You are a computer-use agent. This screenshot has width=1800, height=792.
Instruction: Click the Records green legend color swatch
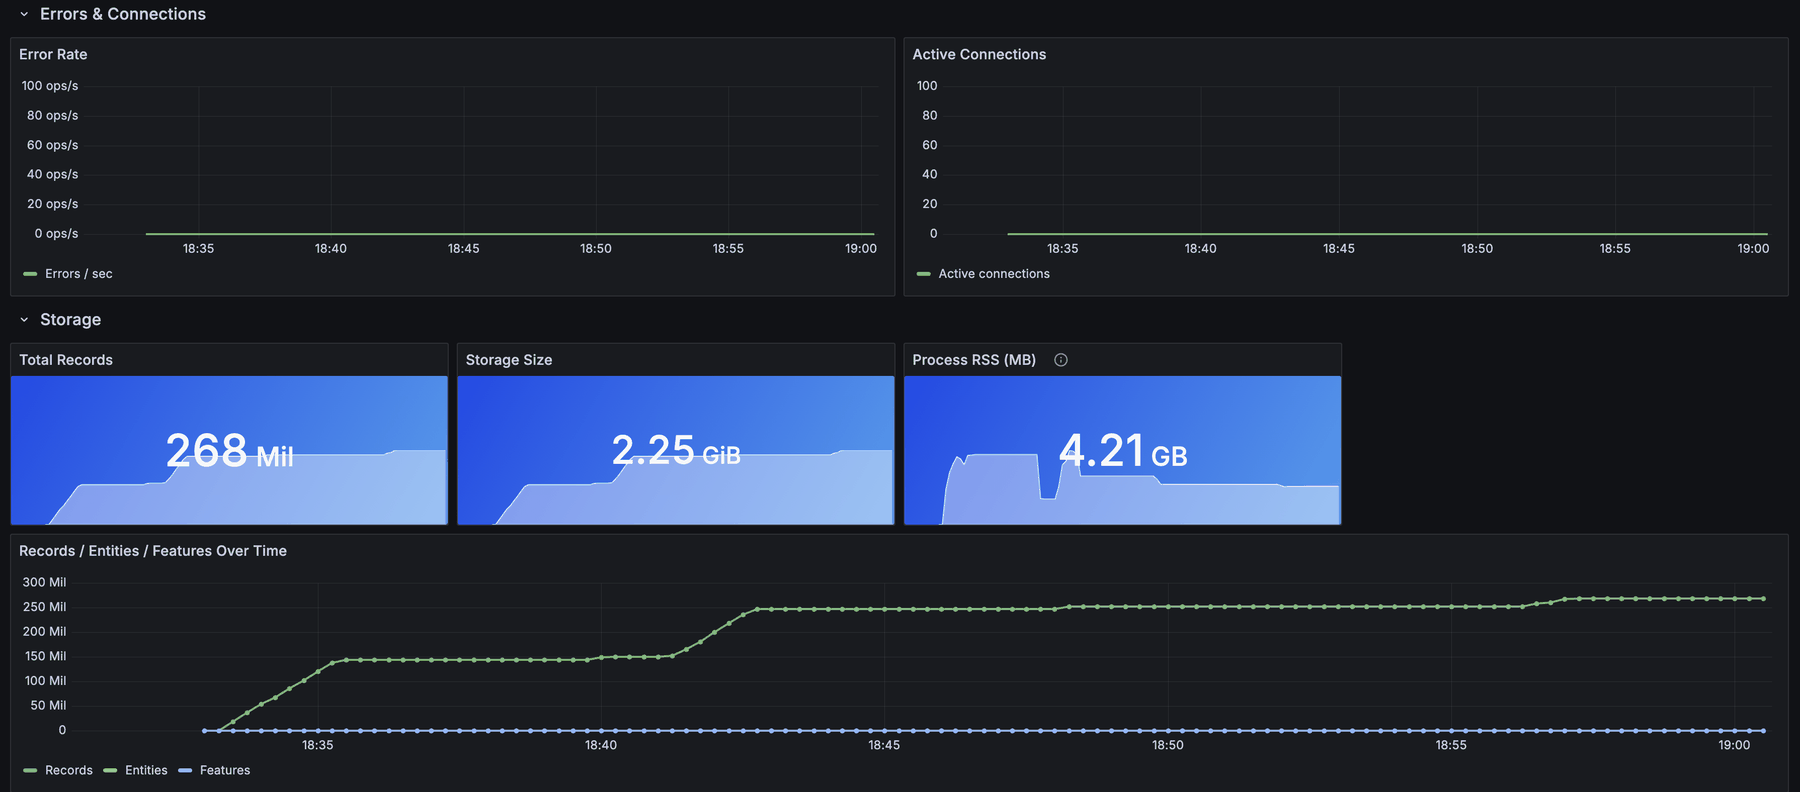click(x=30, y=770)
